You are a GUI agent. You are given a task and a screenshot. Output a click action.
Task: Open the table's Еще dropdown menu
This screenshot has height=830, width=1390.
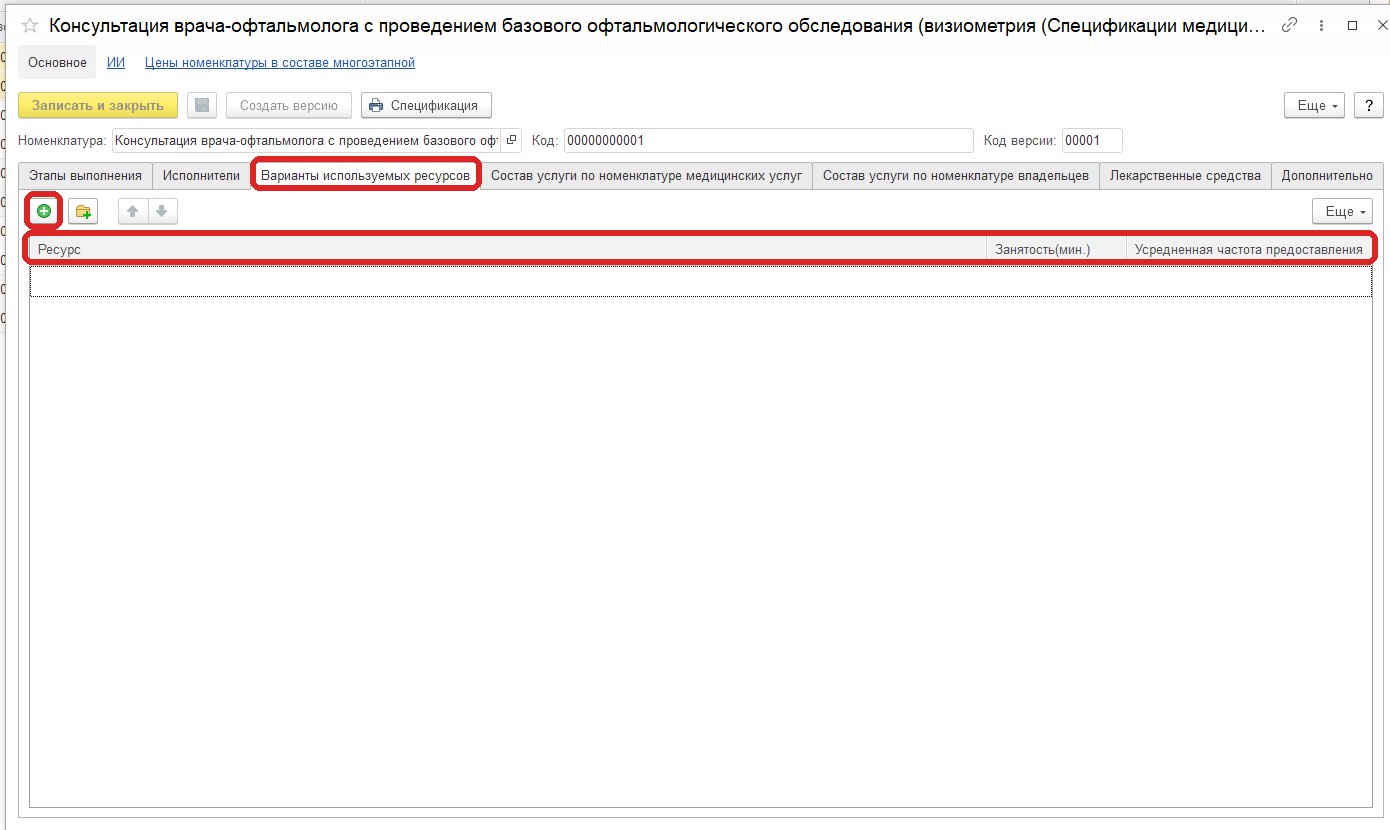(x=1342, y=211)
